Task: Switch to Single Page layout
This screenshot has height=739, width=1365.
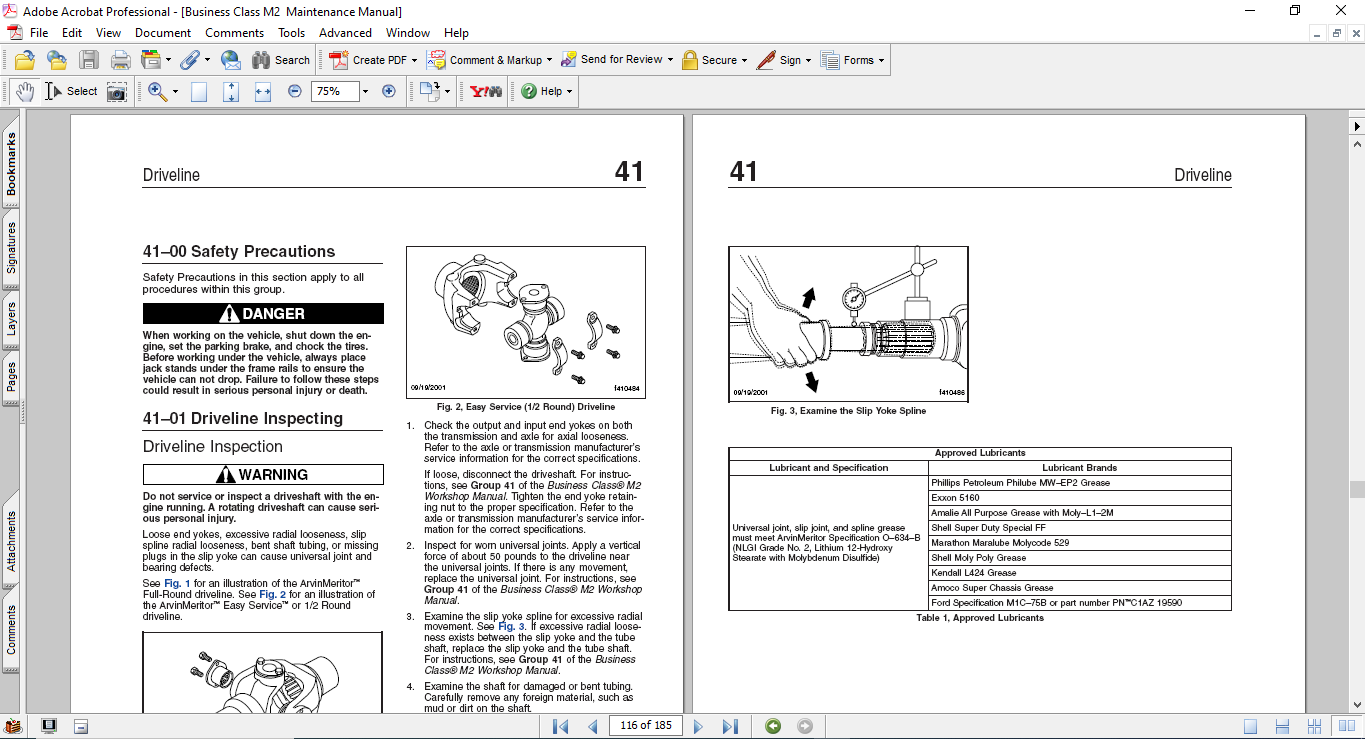Action: click(x=1250, y=726)
